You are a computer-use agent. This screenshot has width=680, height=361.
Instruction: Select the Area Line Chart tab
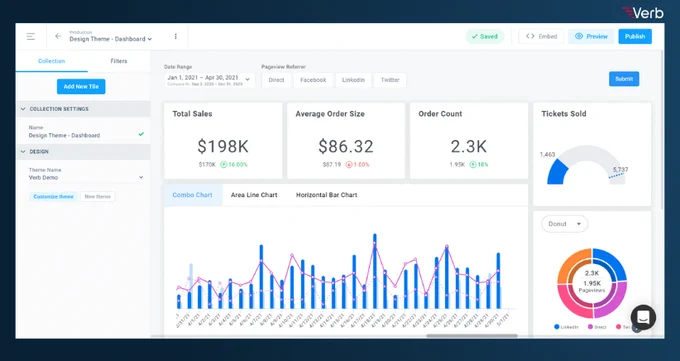(x=254, y=195)
